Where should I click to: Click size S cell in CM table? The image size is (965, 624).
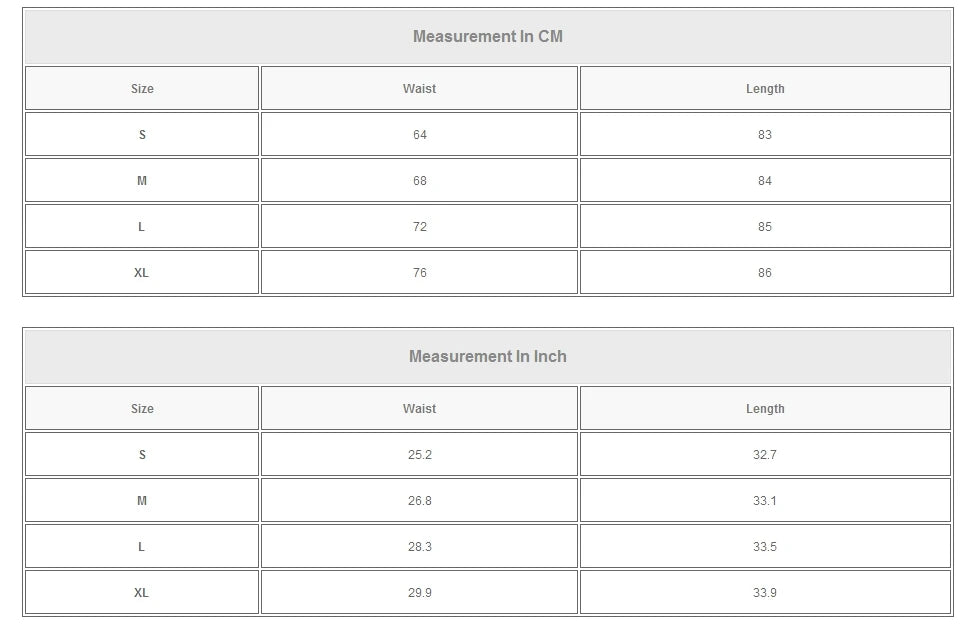[x=142, y=135]
